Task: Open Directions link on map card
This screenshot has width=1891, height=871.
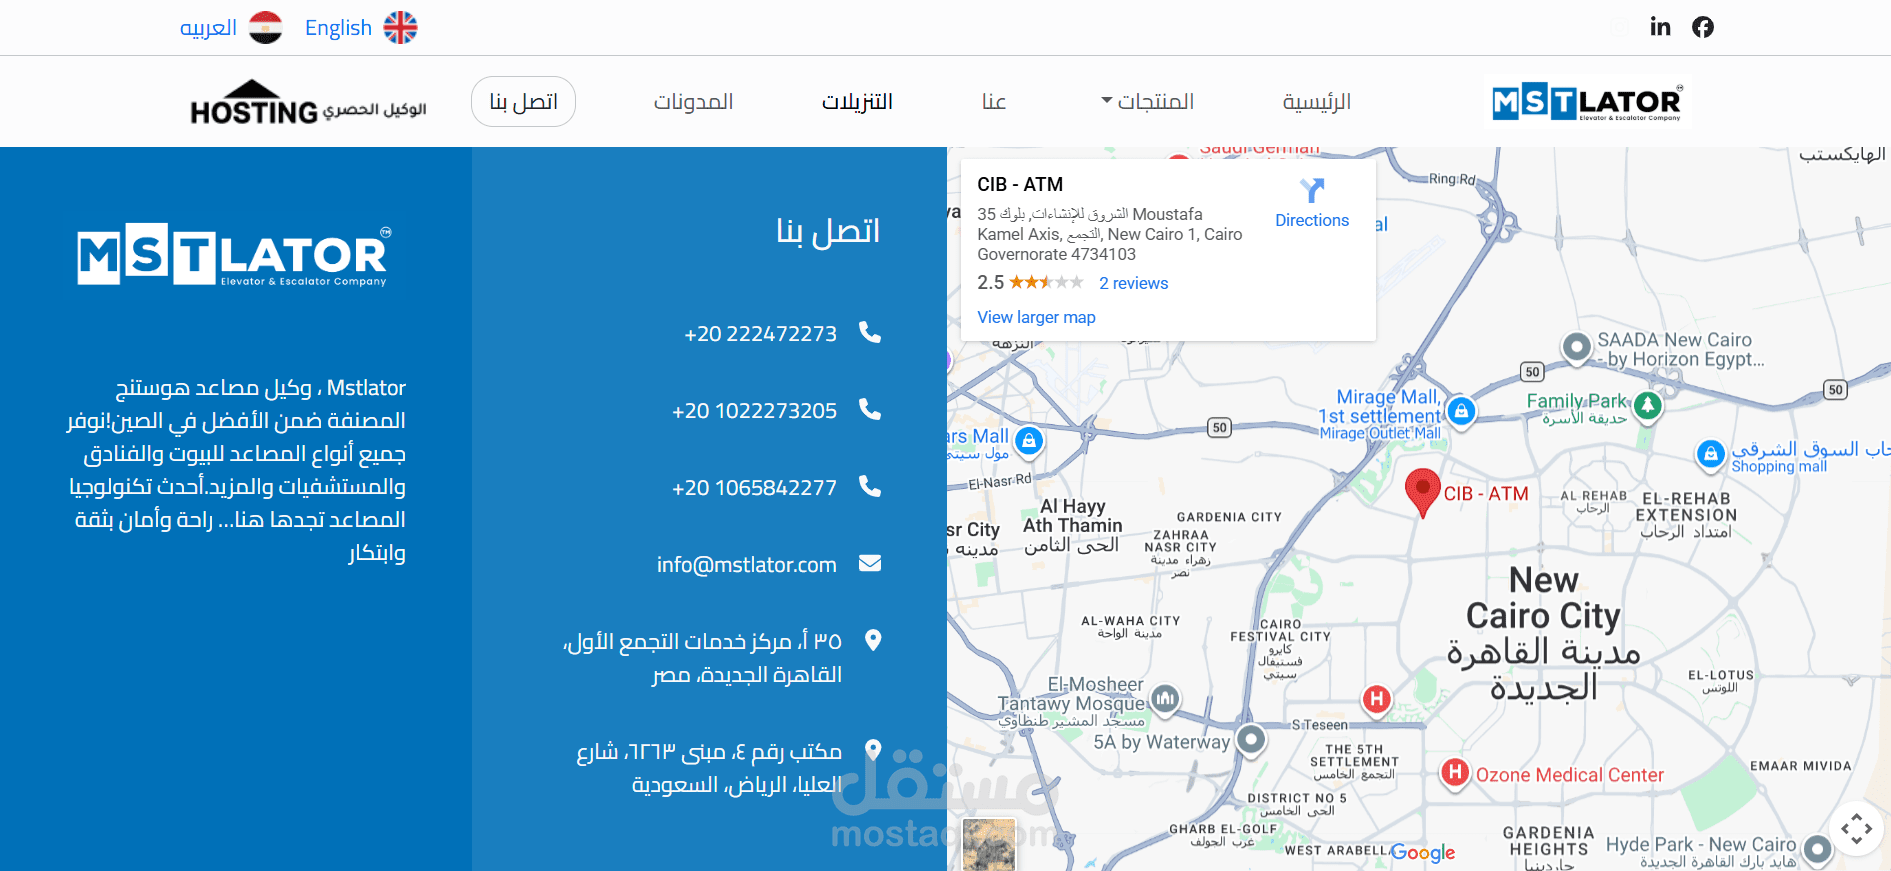Action: [x=1312, y=220]
